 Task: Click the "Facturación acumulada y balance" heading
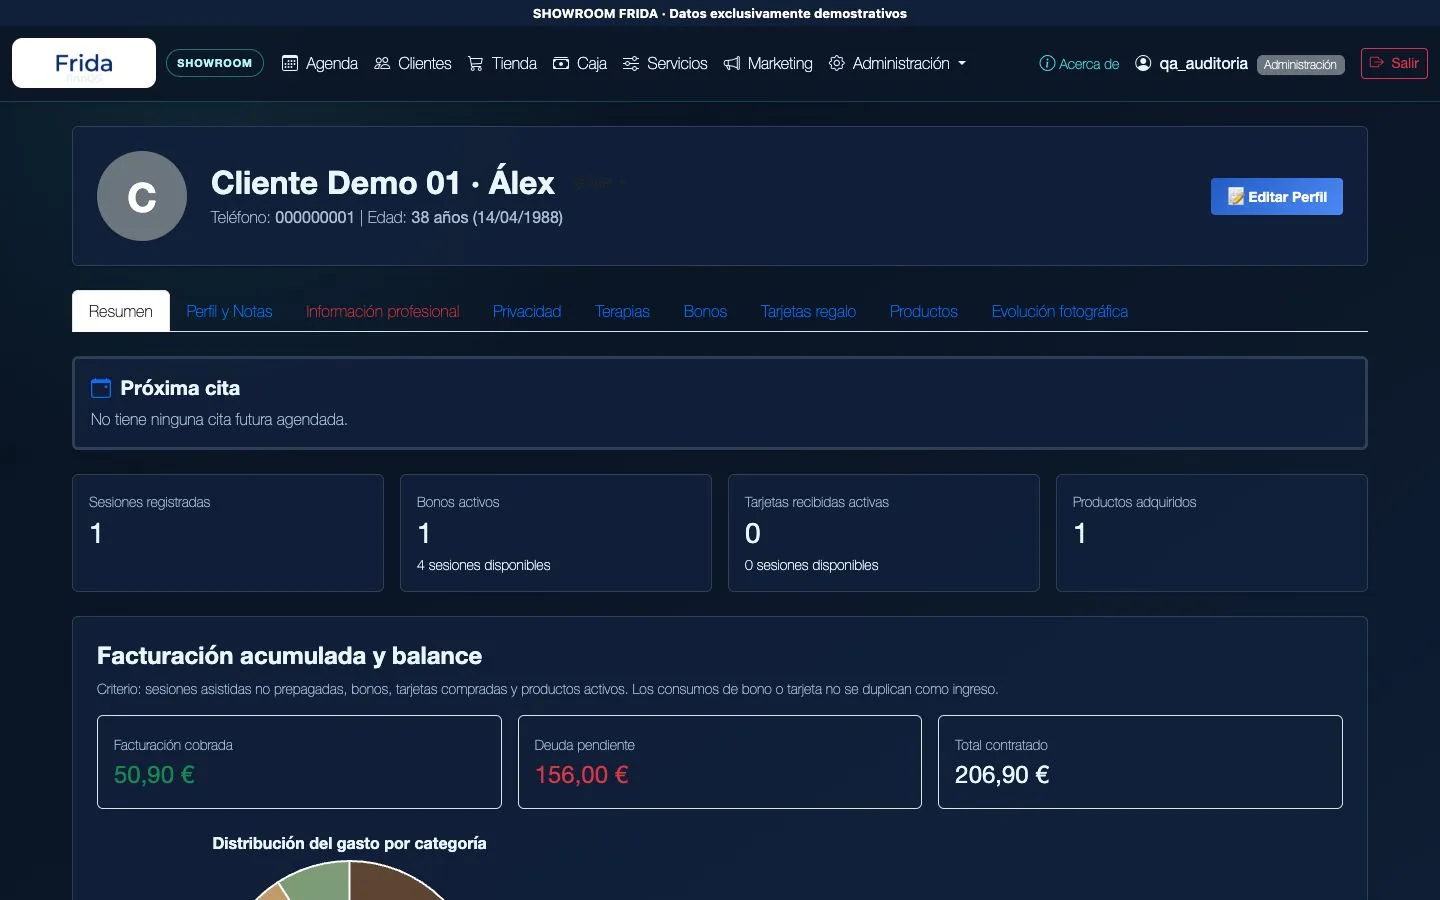[x=290, y=656]
